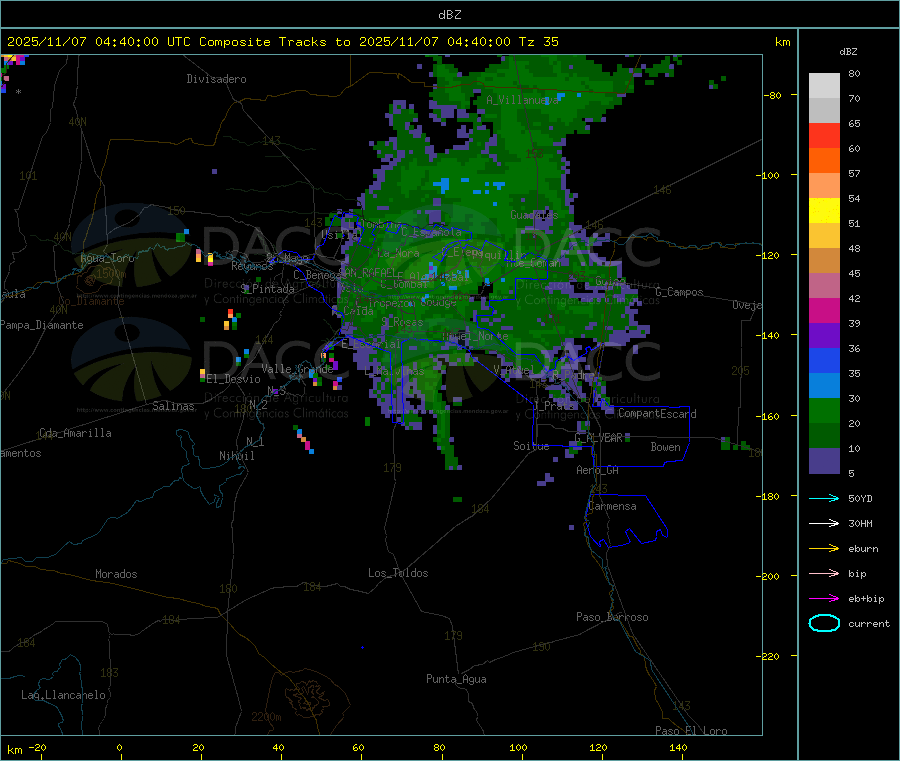This screenshot has width=900, height=761.
Task: Select the pink bip arrow symbol
Action: coord(824,573)
